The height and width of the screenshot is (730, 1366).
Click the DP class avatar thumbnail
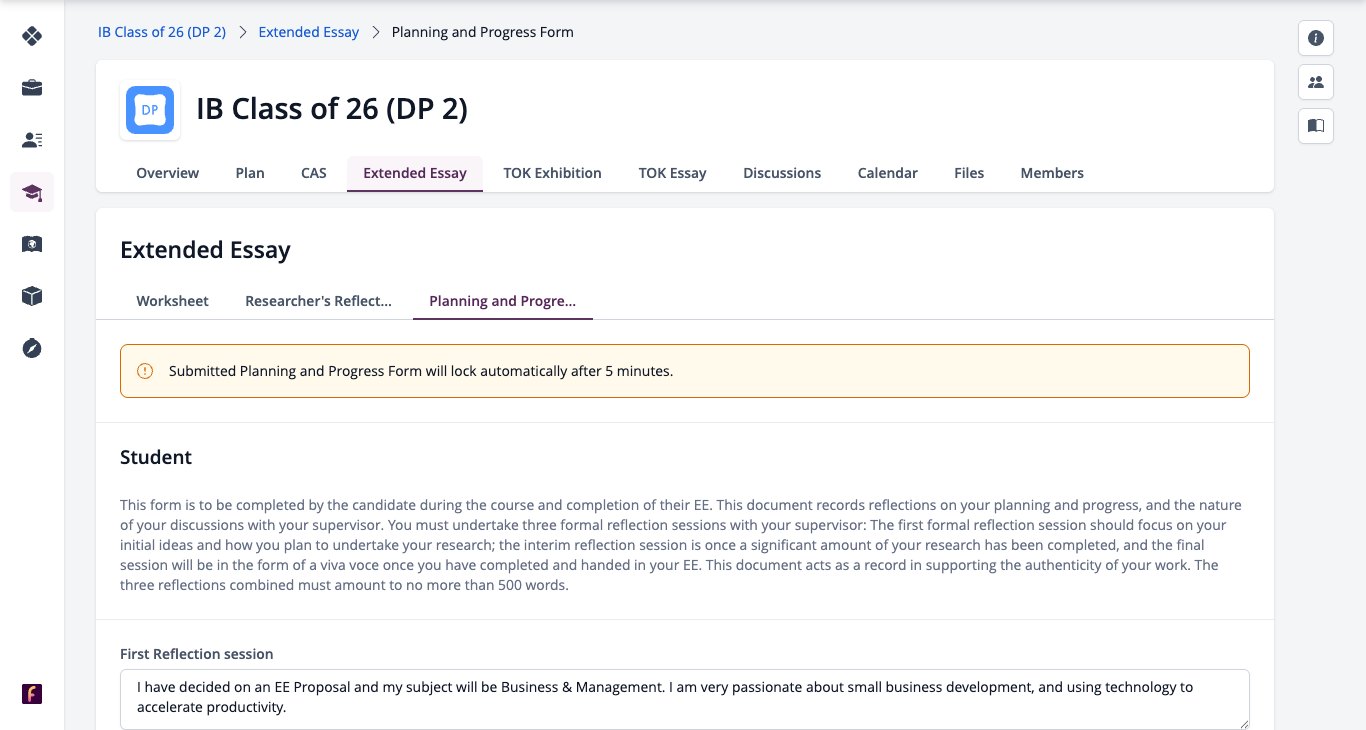click(150, 110)
